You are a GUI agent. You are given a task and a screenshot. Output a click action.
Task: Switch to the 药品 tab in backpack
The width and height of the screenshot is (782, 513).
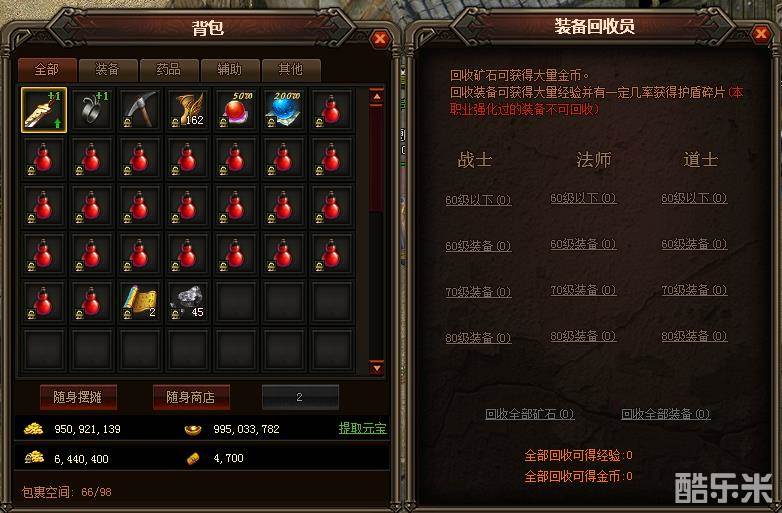pyautogui.click(x=169, y=70)
